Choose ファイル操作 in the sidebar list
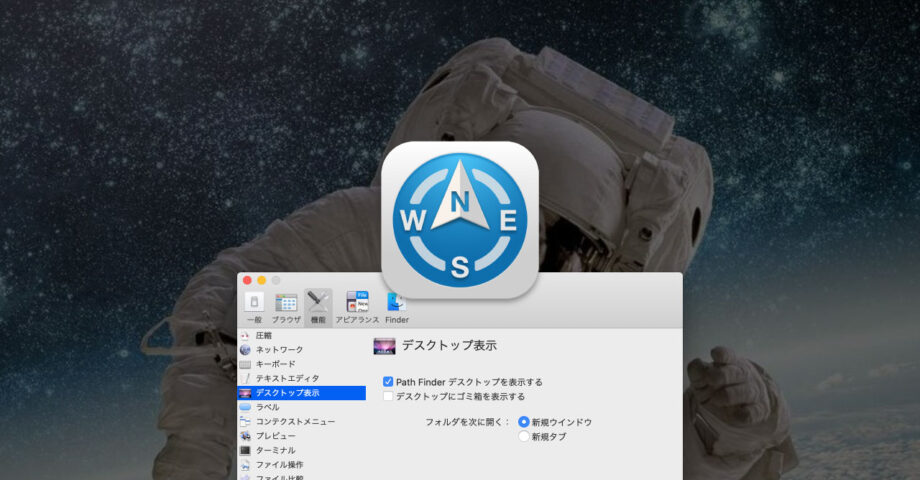Screen dimensions: 920x480 pos(302,465)
